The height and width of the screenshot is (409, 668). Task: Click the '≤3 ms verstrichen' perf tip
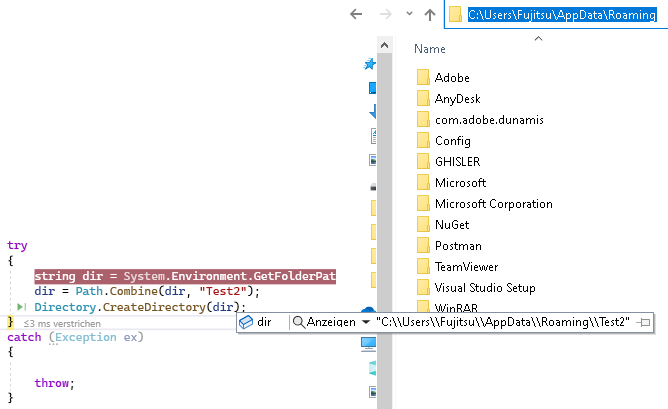[62, 324]
